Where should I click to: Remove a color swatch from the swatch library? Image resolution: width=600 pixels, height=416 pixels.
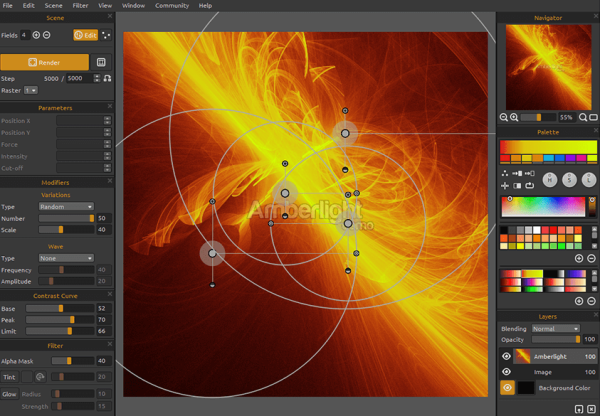pos(591,258)
